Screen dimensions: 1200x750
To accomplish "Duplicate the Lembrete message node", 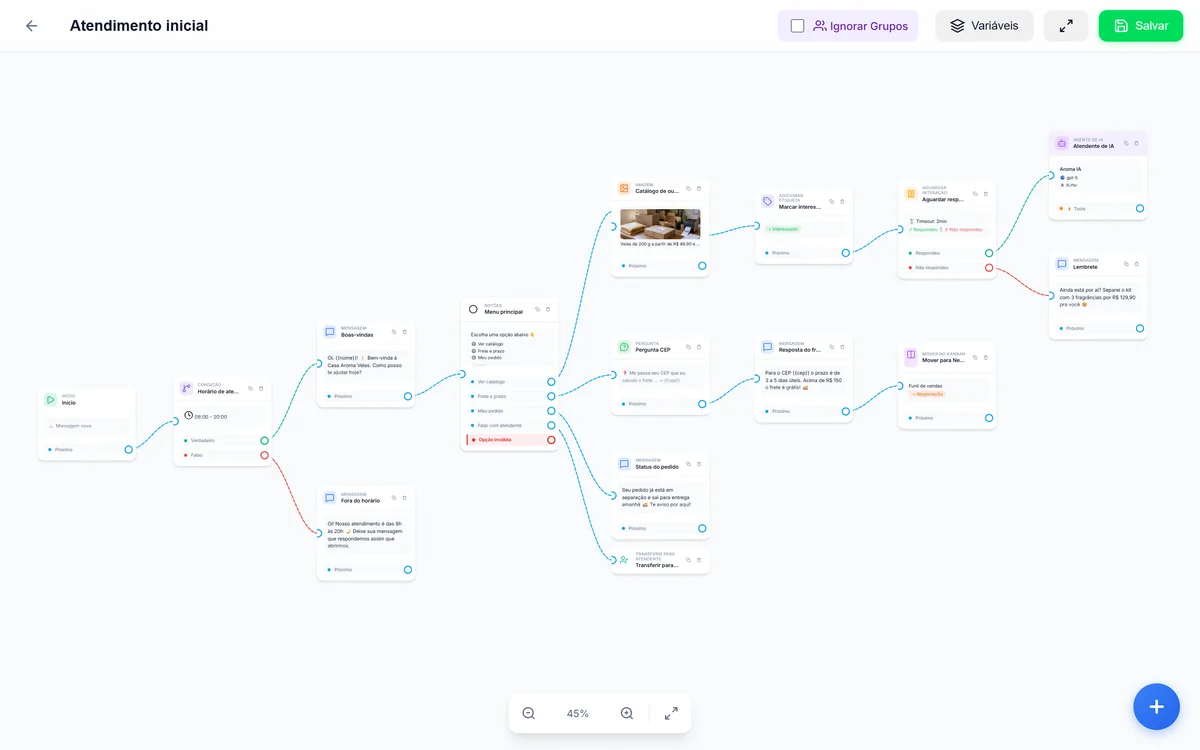I will pyautogui.click(x=1126, y=264).
